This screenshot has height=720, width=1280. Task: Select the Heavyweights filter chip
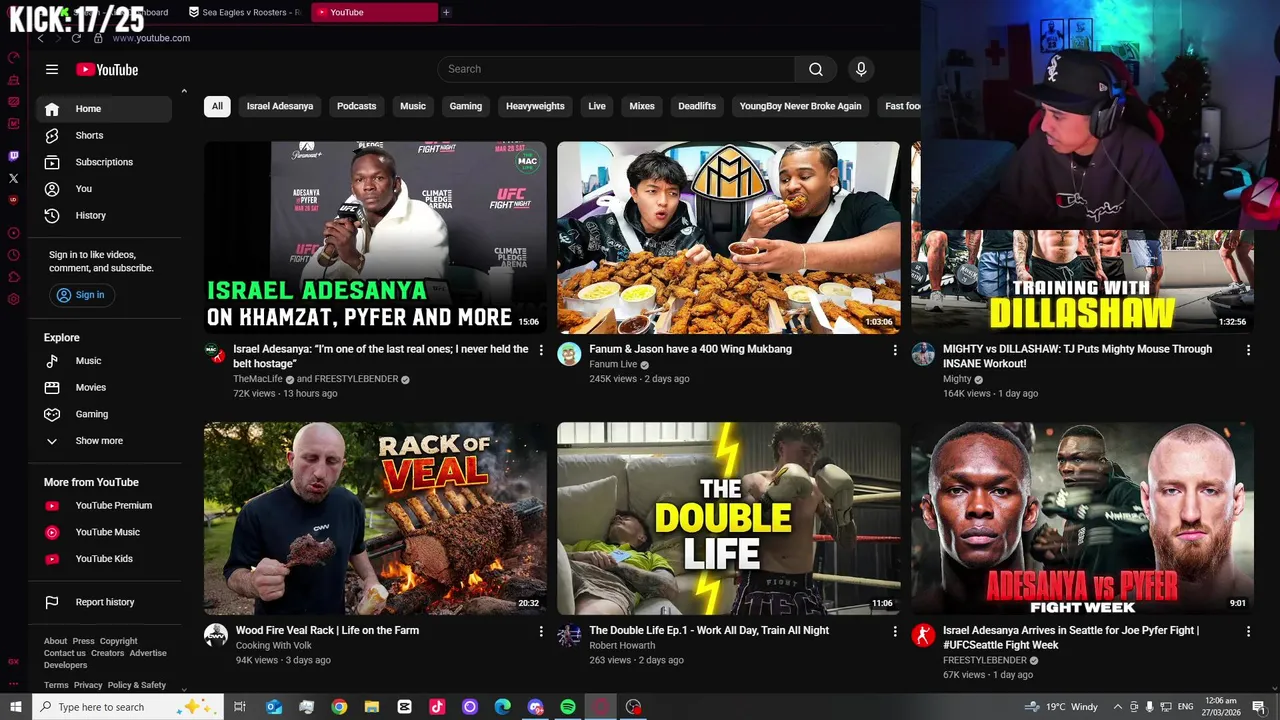(535, 106)
